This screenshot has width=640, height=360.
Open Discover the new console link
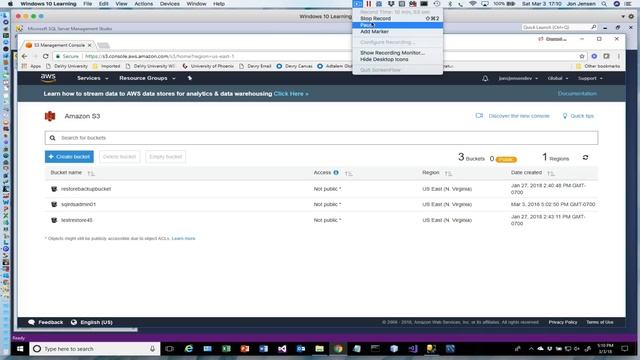(513, 116)
